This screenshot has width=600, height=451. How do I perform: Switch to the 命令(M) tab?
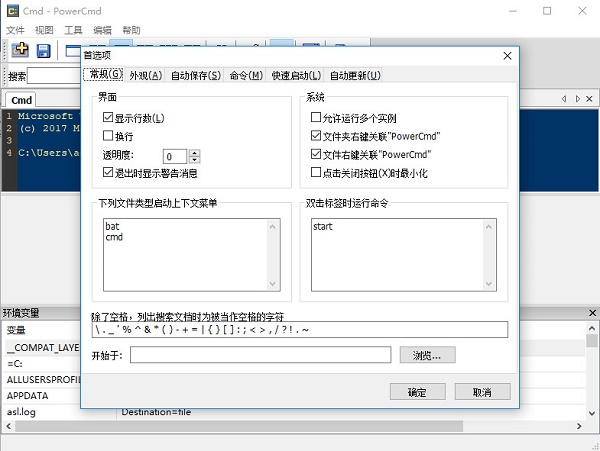246,75
